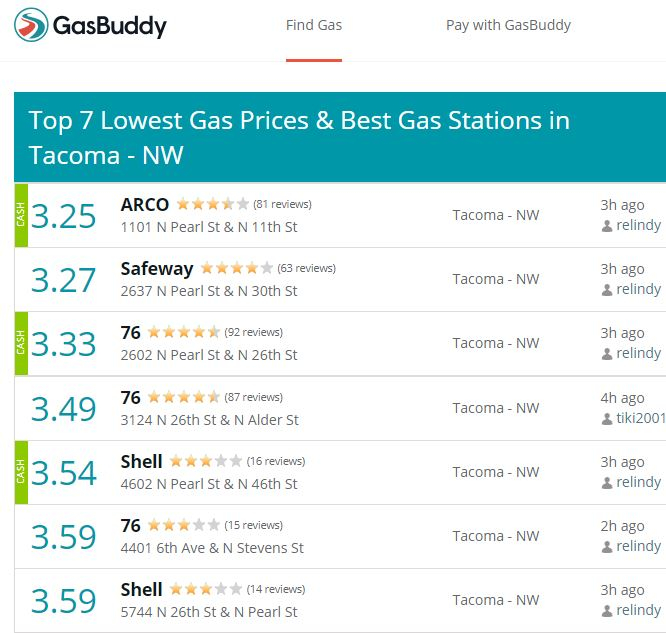The image size is (666, 633).
Task: Click star rating of Shell with 14 reviews
Action: [206, 589]
